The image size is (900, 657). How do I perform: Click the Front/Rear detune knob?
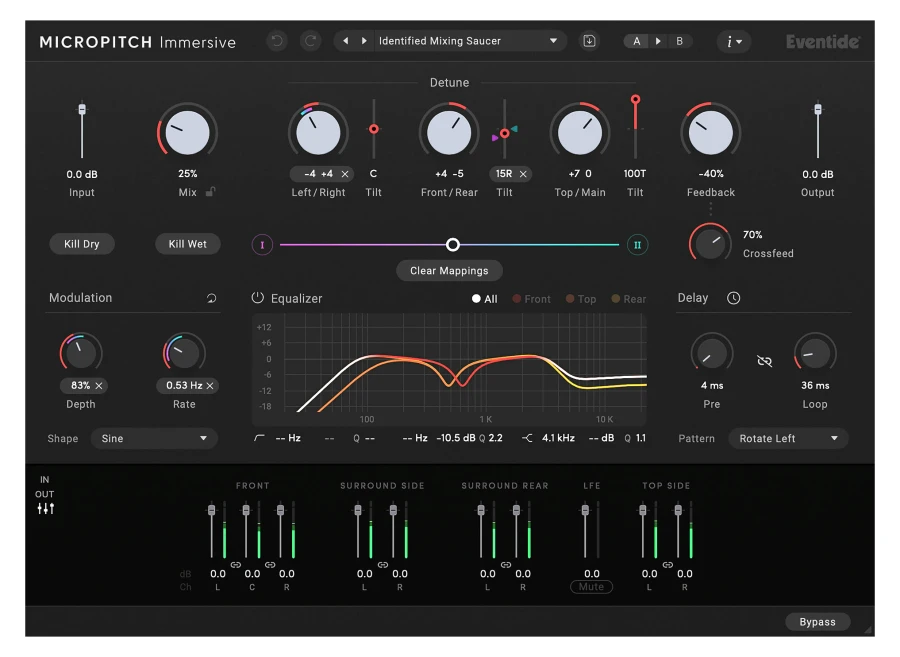coord(449,133)
